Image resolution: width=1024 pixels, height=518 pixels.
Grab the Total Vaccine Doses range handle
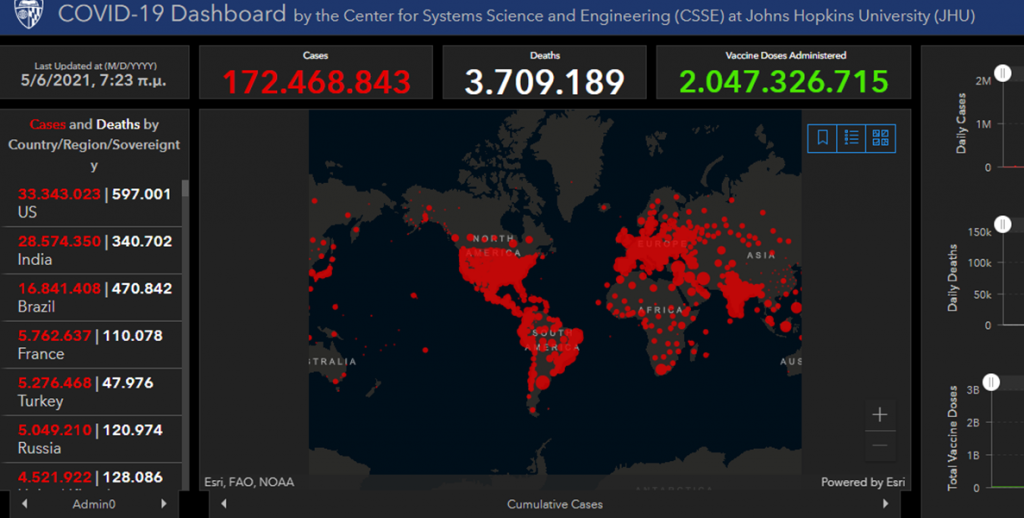coord(990,382)
